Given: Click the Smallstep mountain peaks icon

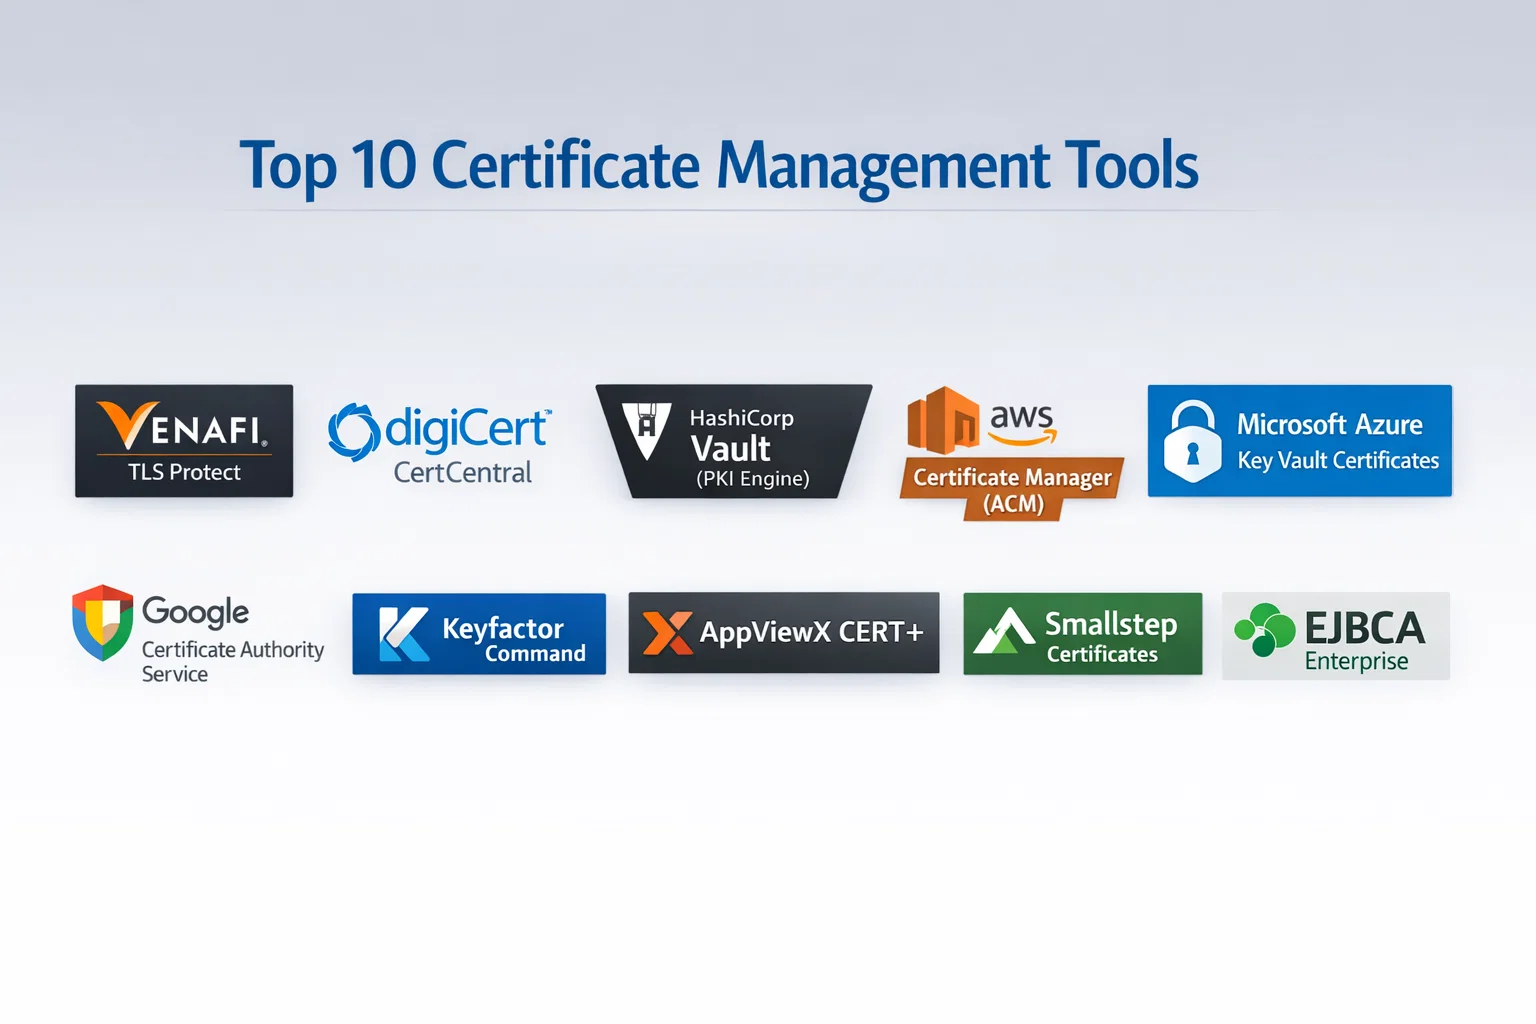Looking at the screenshot, I should click(x=1004, y=632).
